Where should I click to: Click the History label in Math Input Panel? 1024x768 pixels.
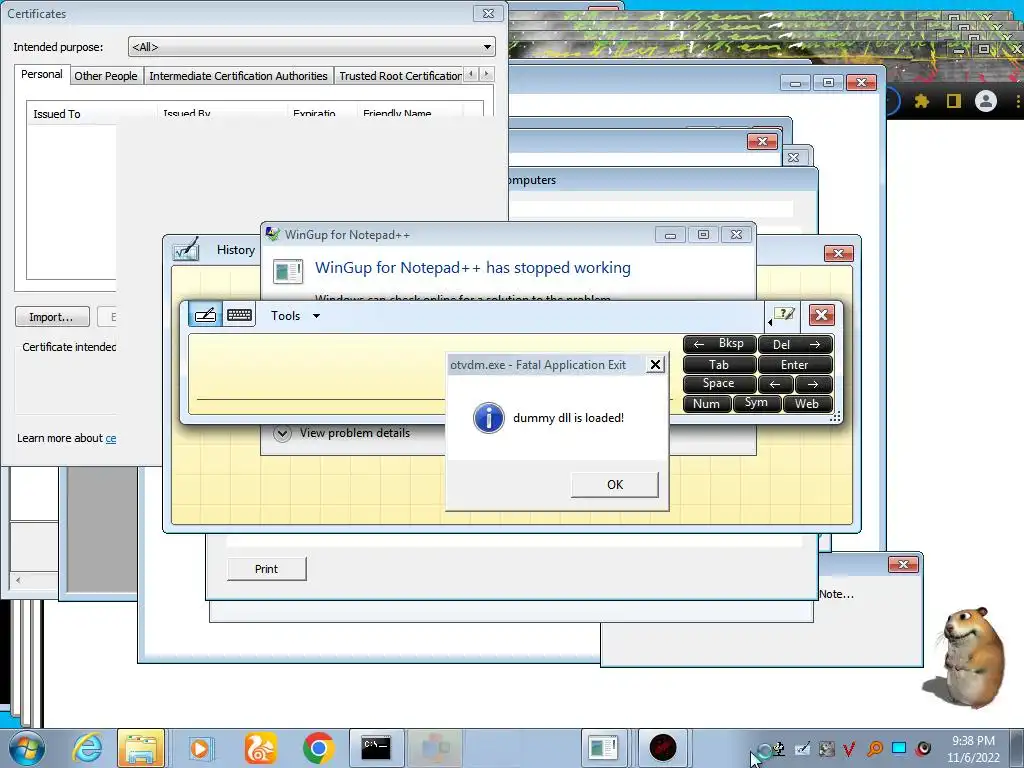[236, 249]
